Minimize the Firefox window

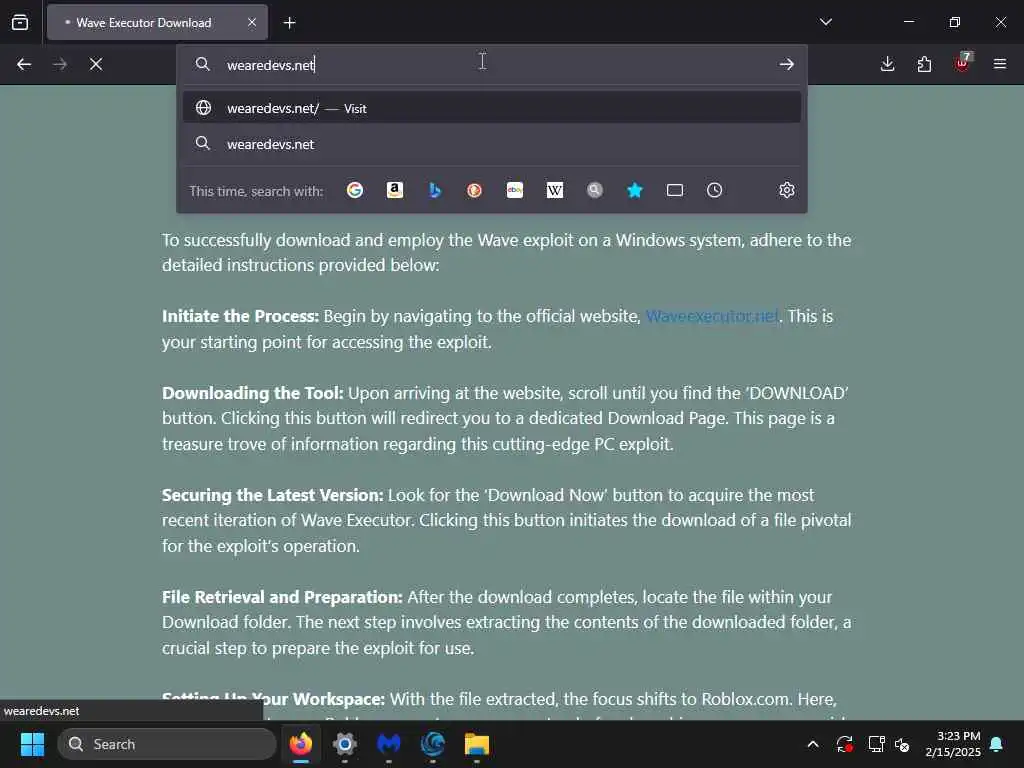(x=908, y=22)
